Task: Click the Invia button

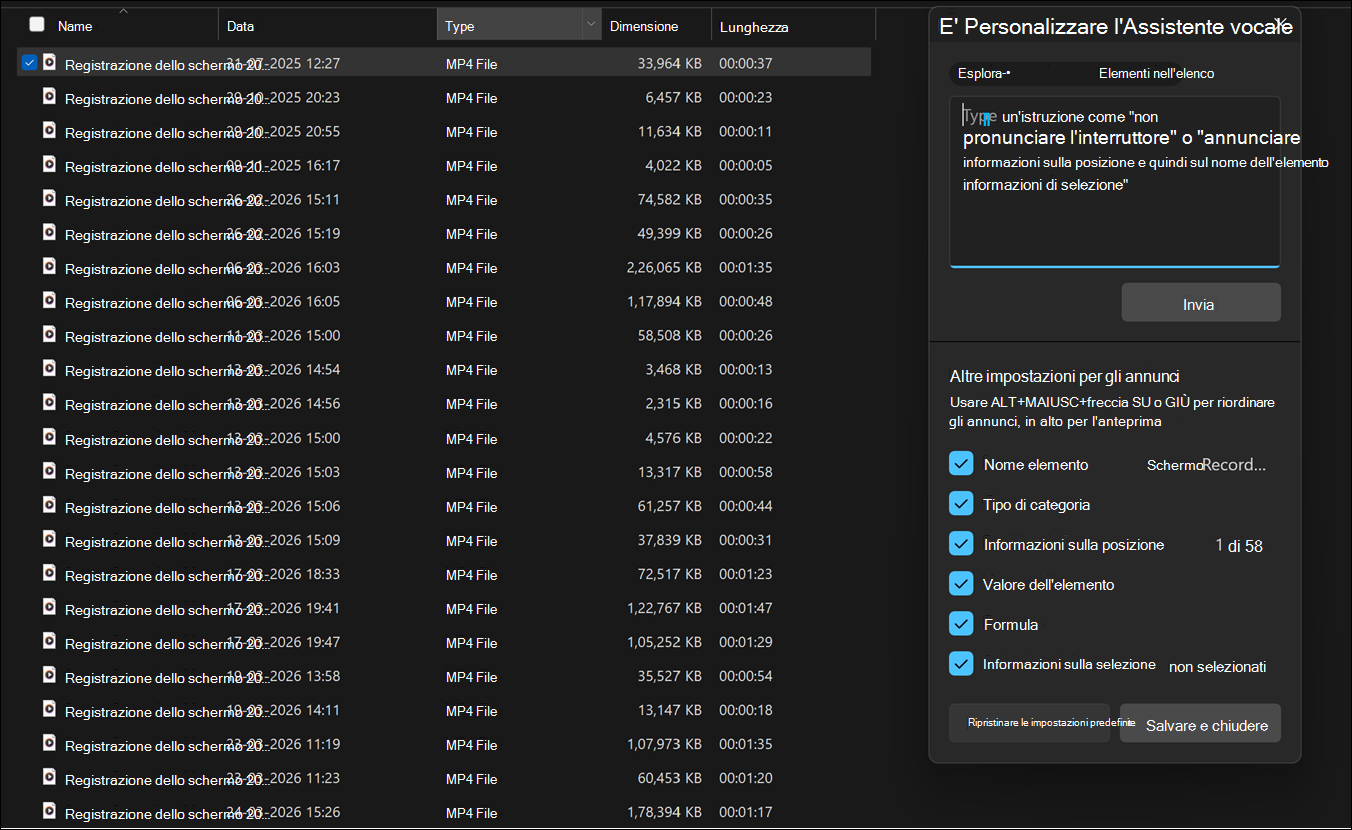Action: pyautogui.click(x=1200, y=303)
